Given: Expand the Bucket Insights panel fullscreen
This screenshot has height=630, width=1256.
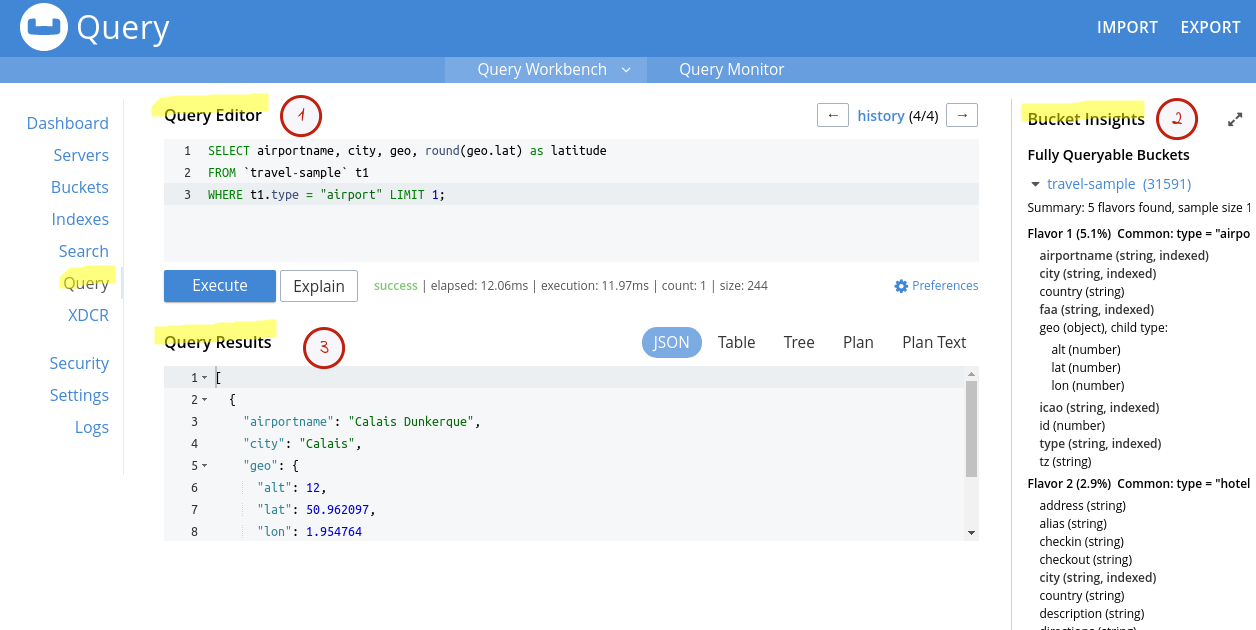Looking at the screenshot, I should (1235, 119).
